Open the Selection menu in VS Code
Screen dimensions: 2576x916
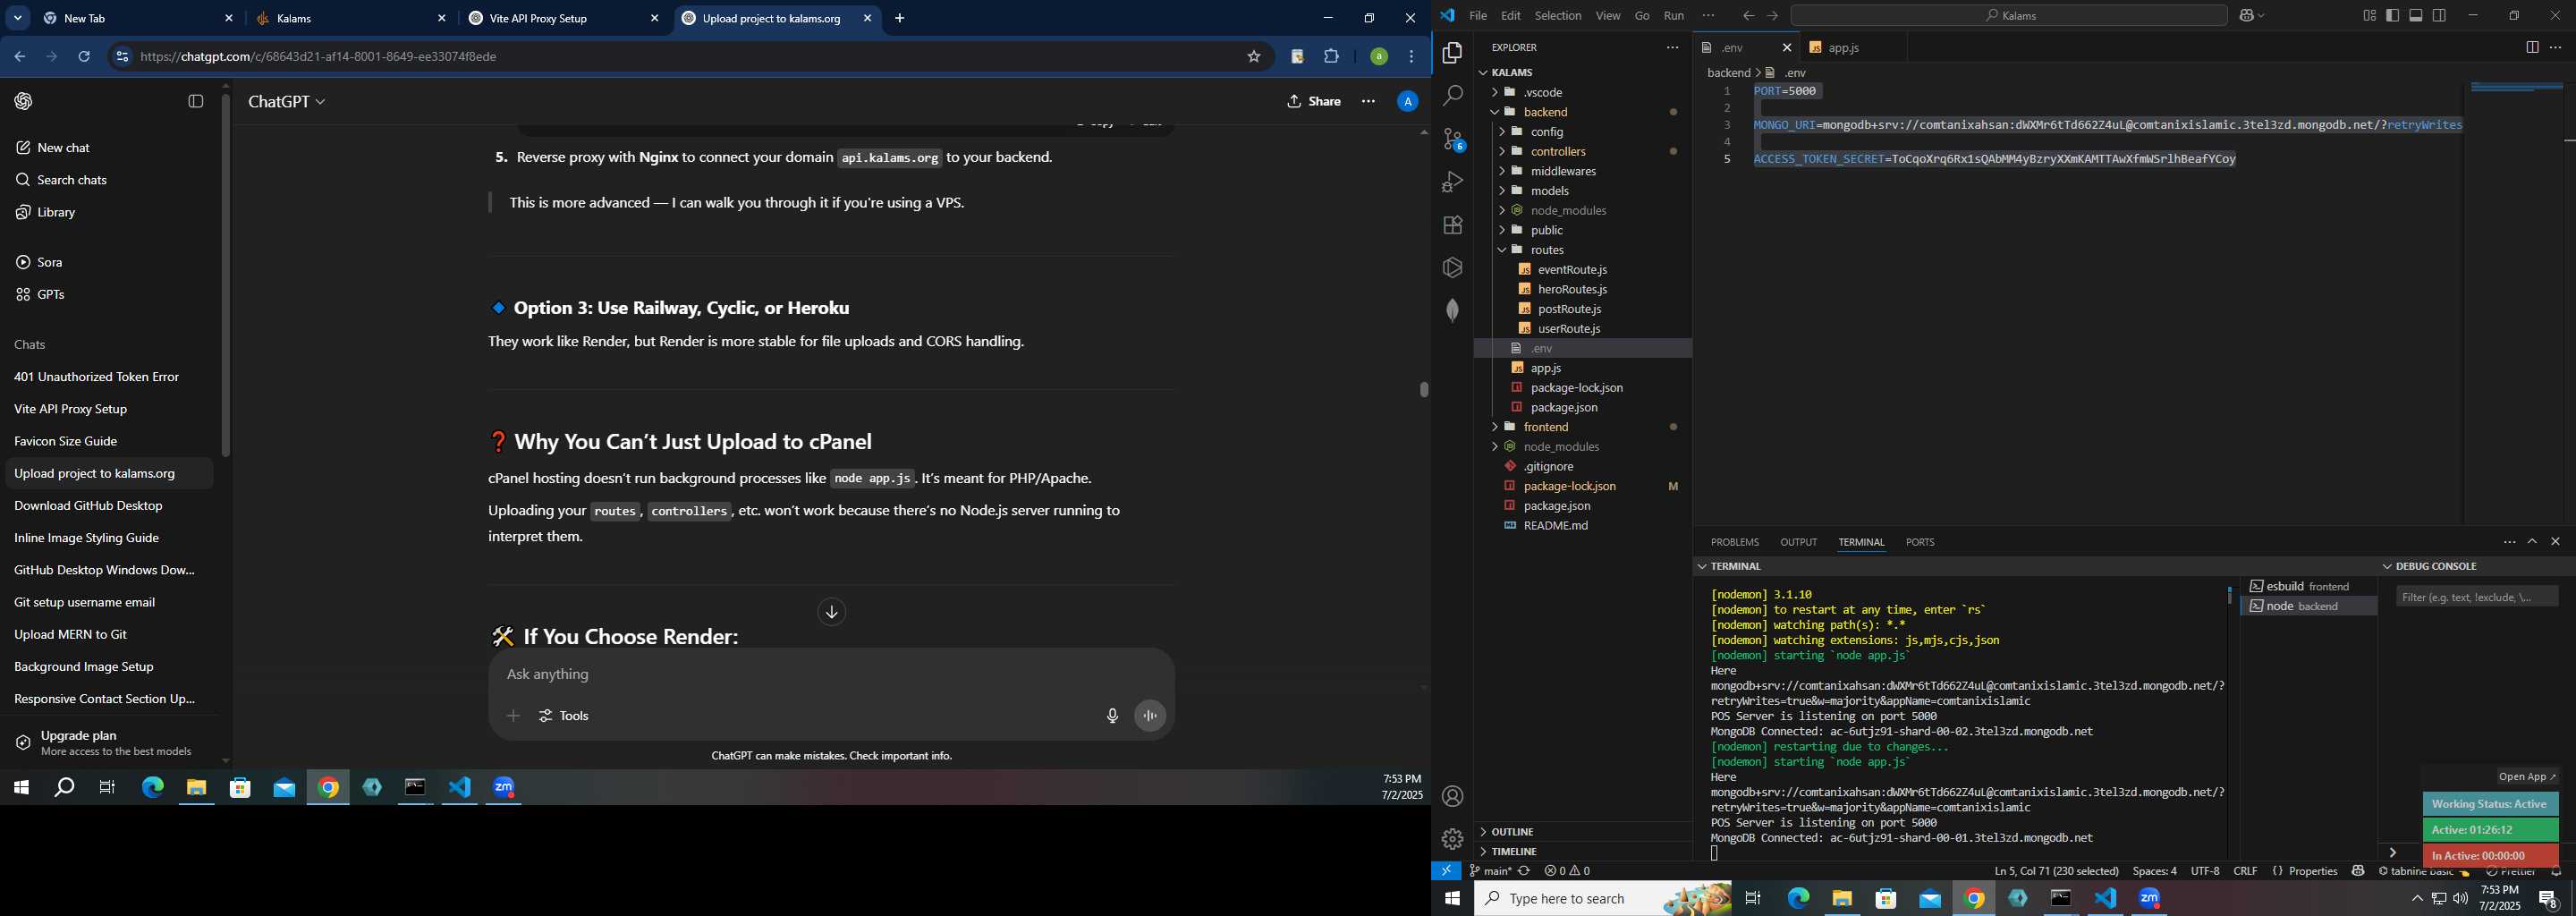coord(1558,15)
